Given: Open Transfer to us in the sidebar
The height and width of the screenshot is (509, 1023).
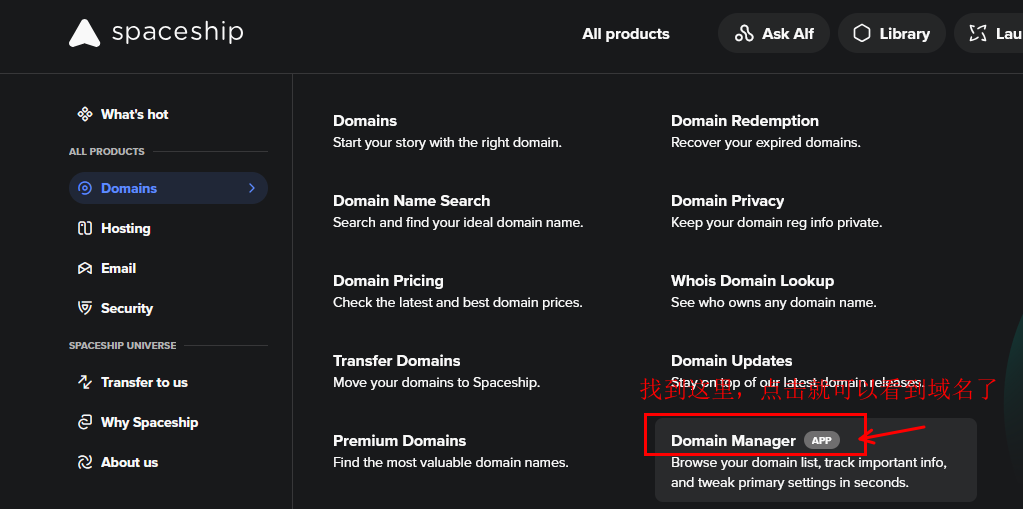Looking at the screenshot, I should click(144, 382).
